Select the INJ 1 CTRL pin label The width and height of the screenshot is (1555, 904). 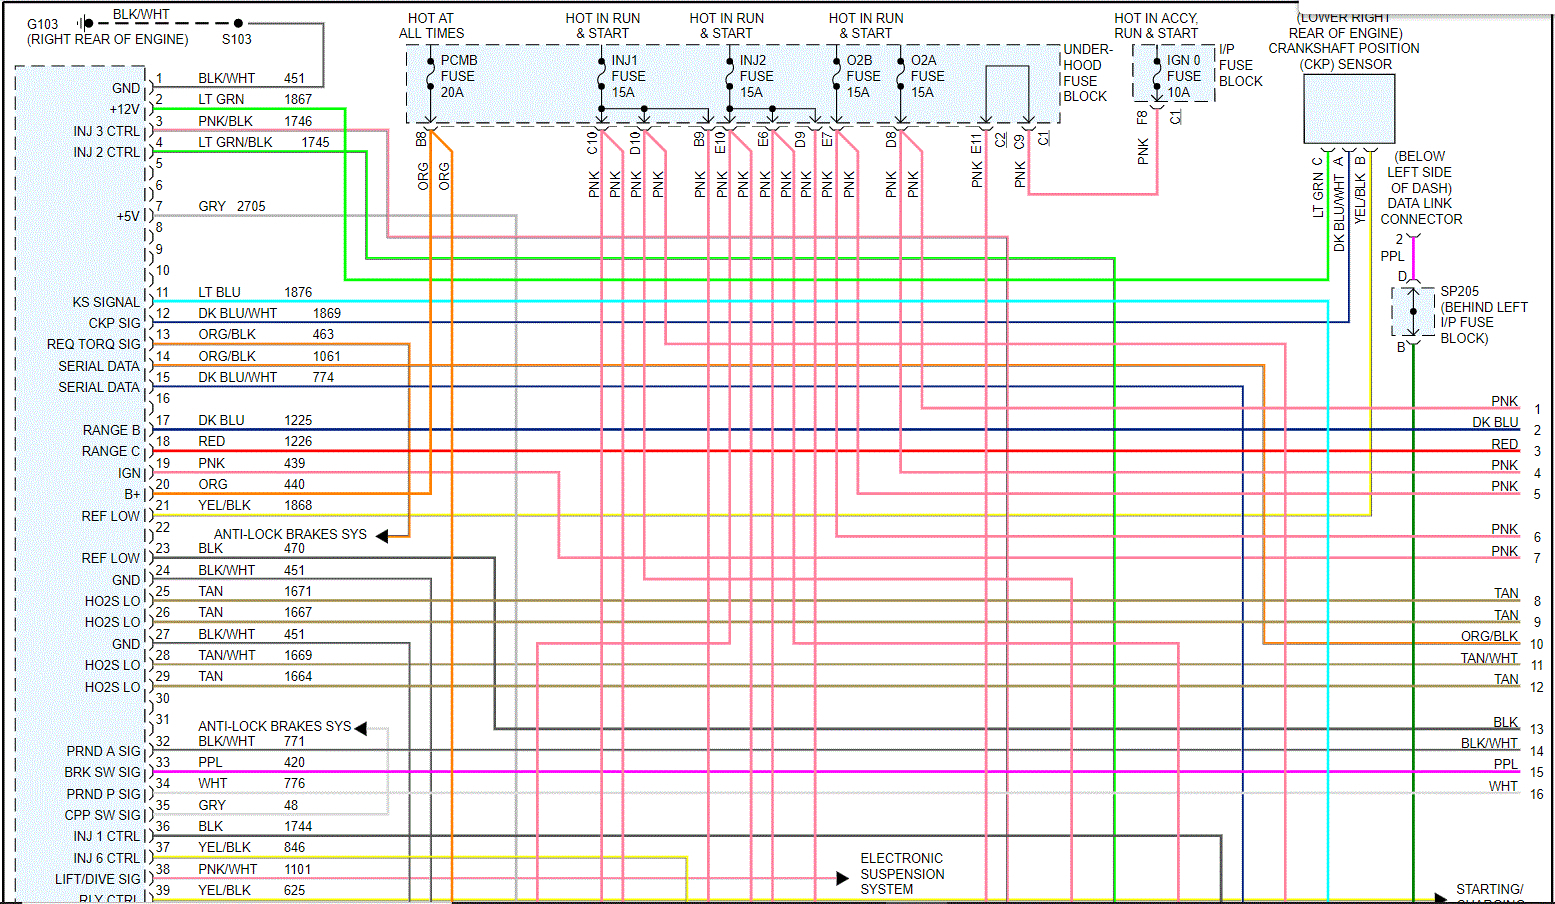107,836
